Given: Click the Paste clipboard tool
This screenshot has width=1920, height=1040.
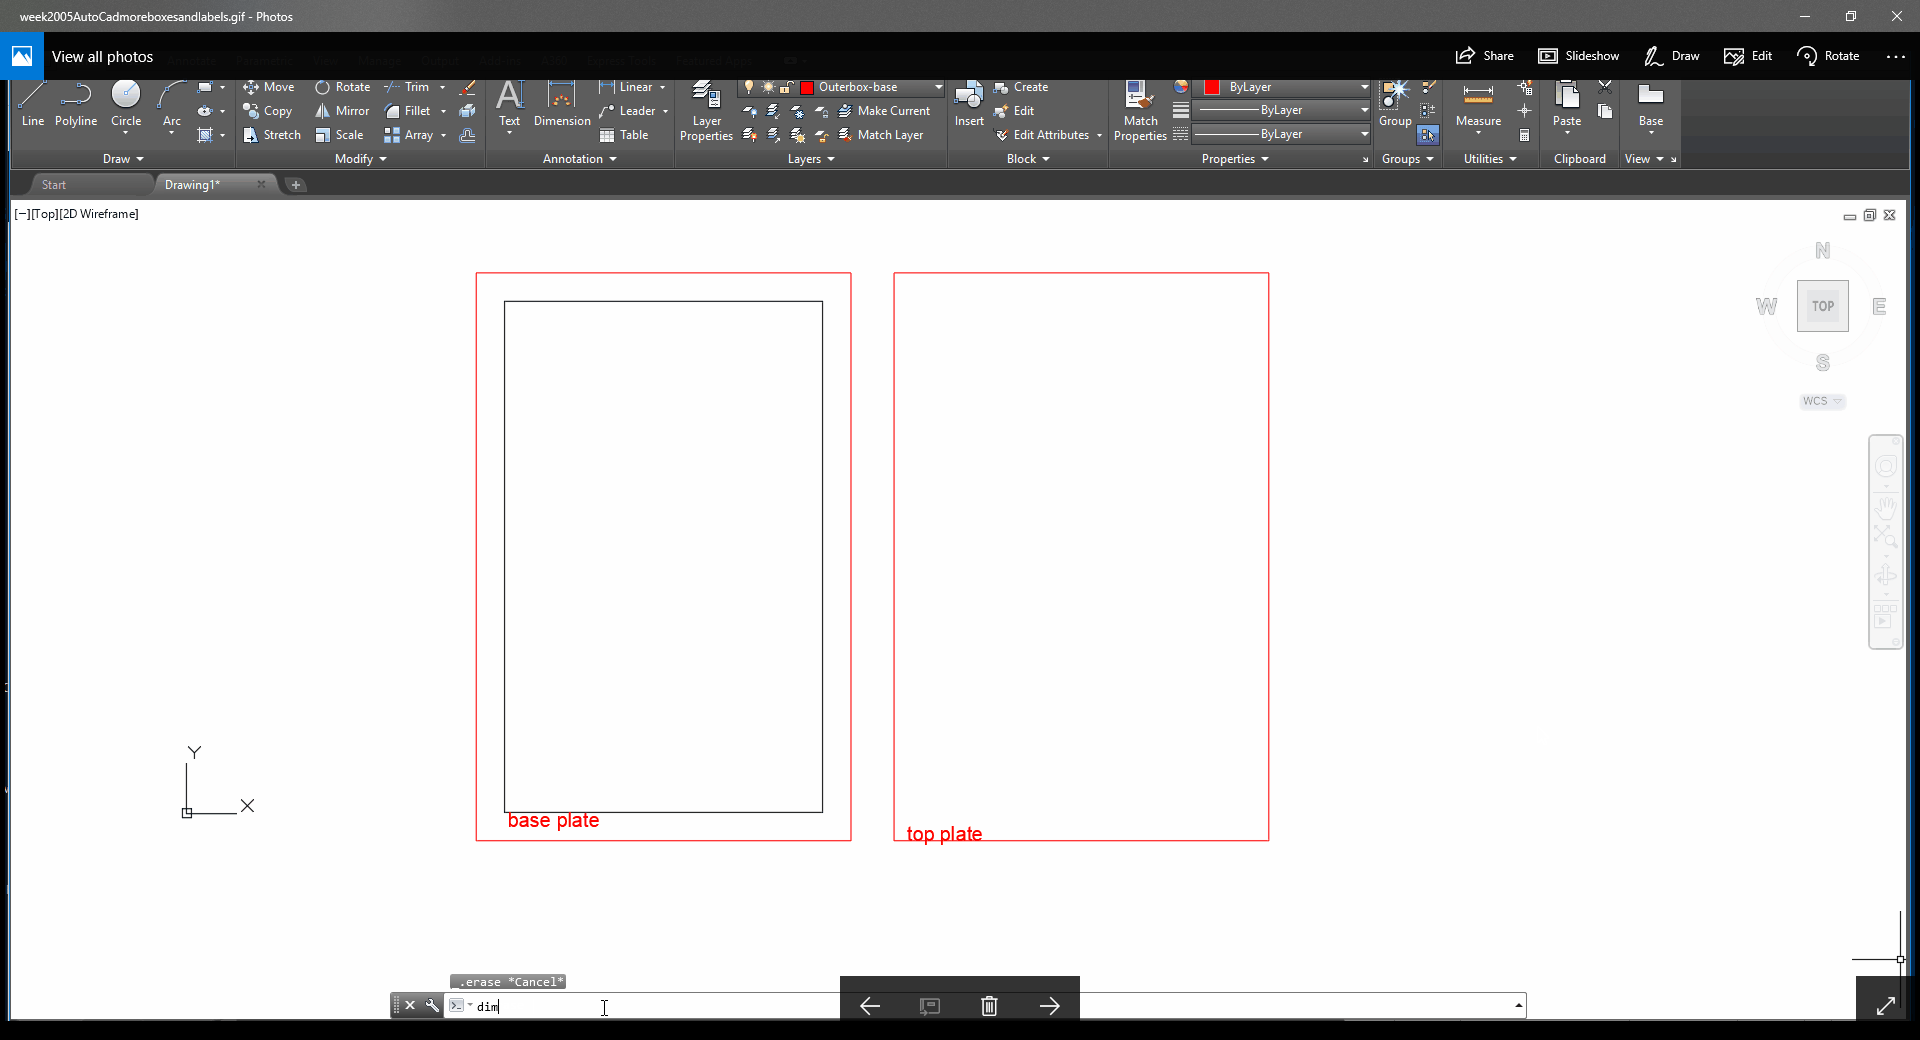Looking at the screenshot, I should (x=1567, y=105).
